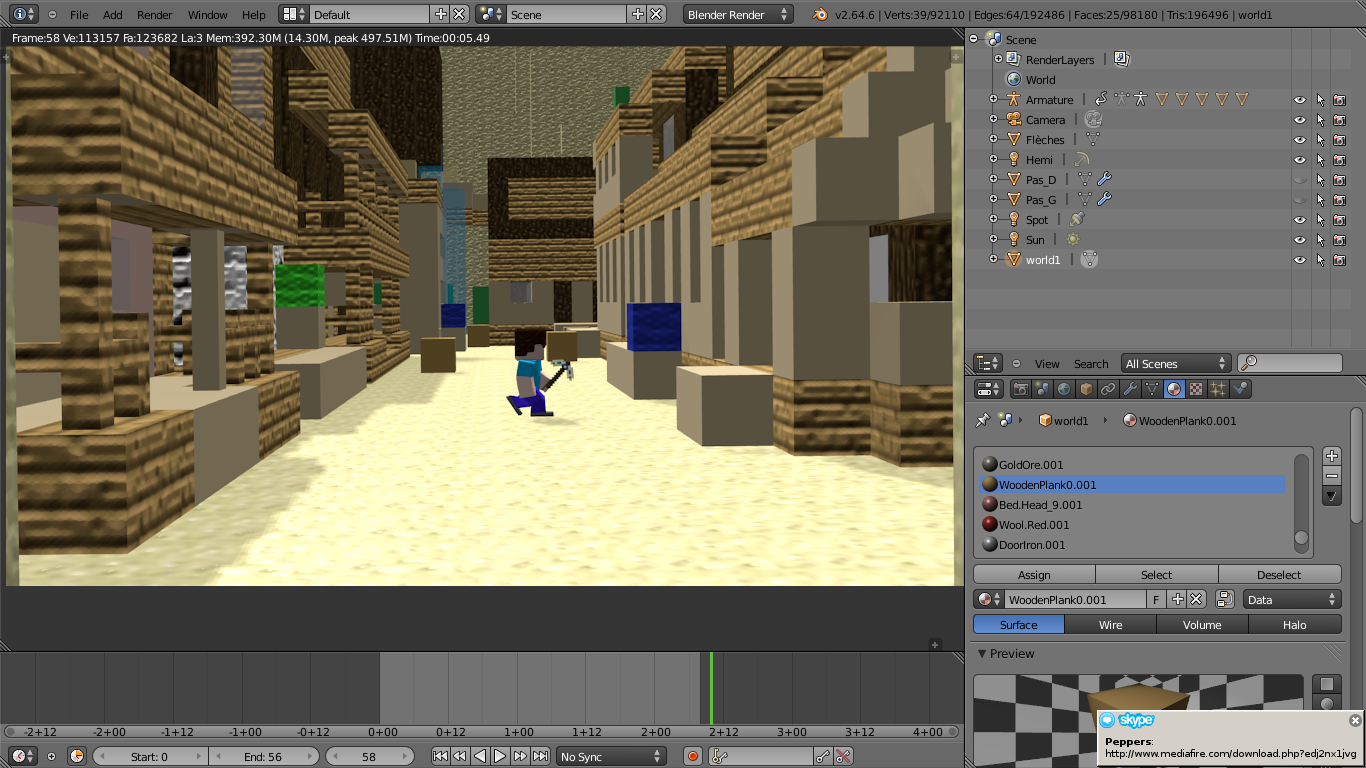Image resolution: width=1366 pixels, height=768 pixels.
Task: Collapse the Preview panel
Action: coord(982,654)
